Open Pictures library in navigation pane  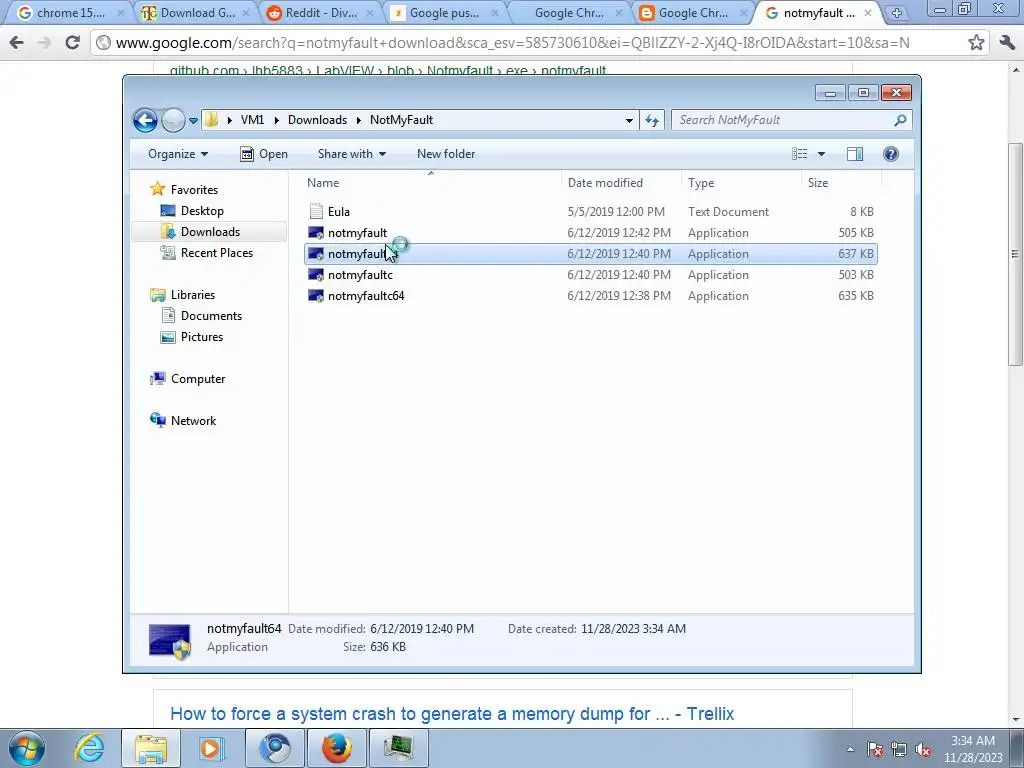pyautogui.click(x=202, y=337)
